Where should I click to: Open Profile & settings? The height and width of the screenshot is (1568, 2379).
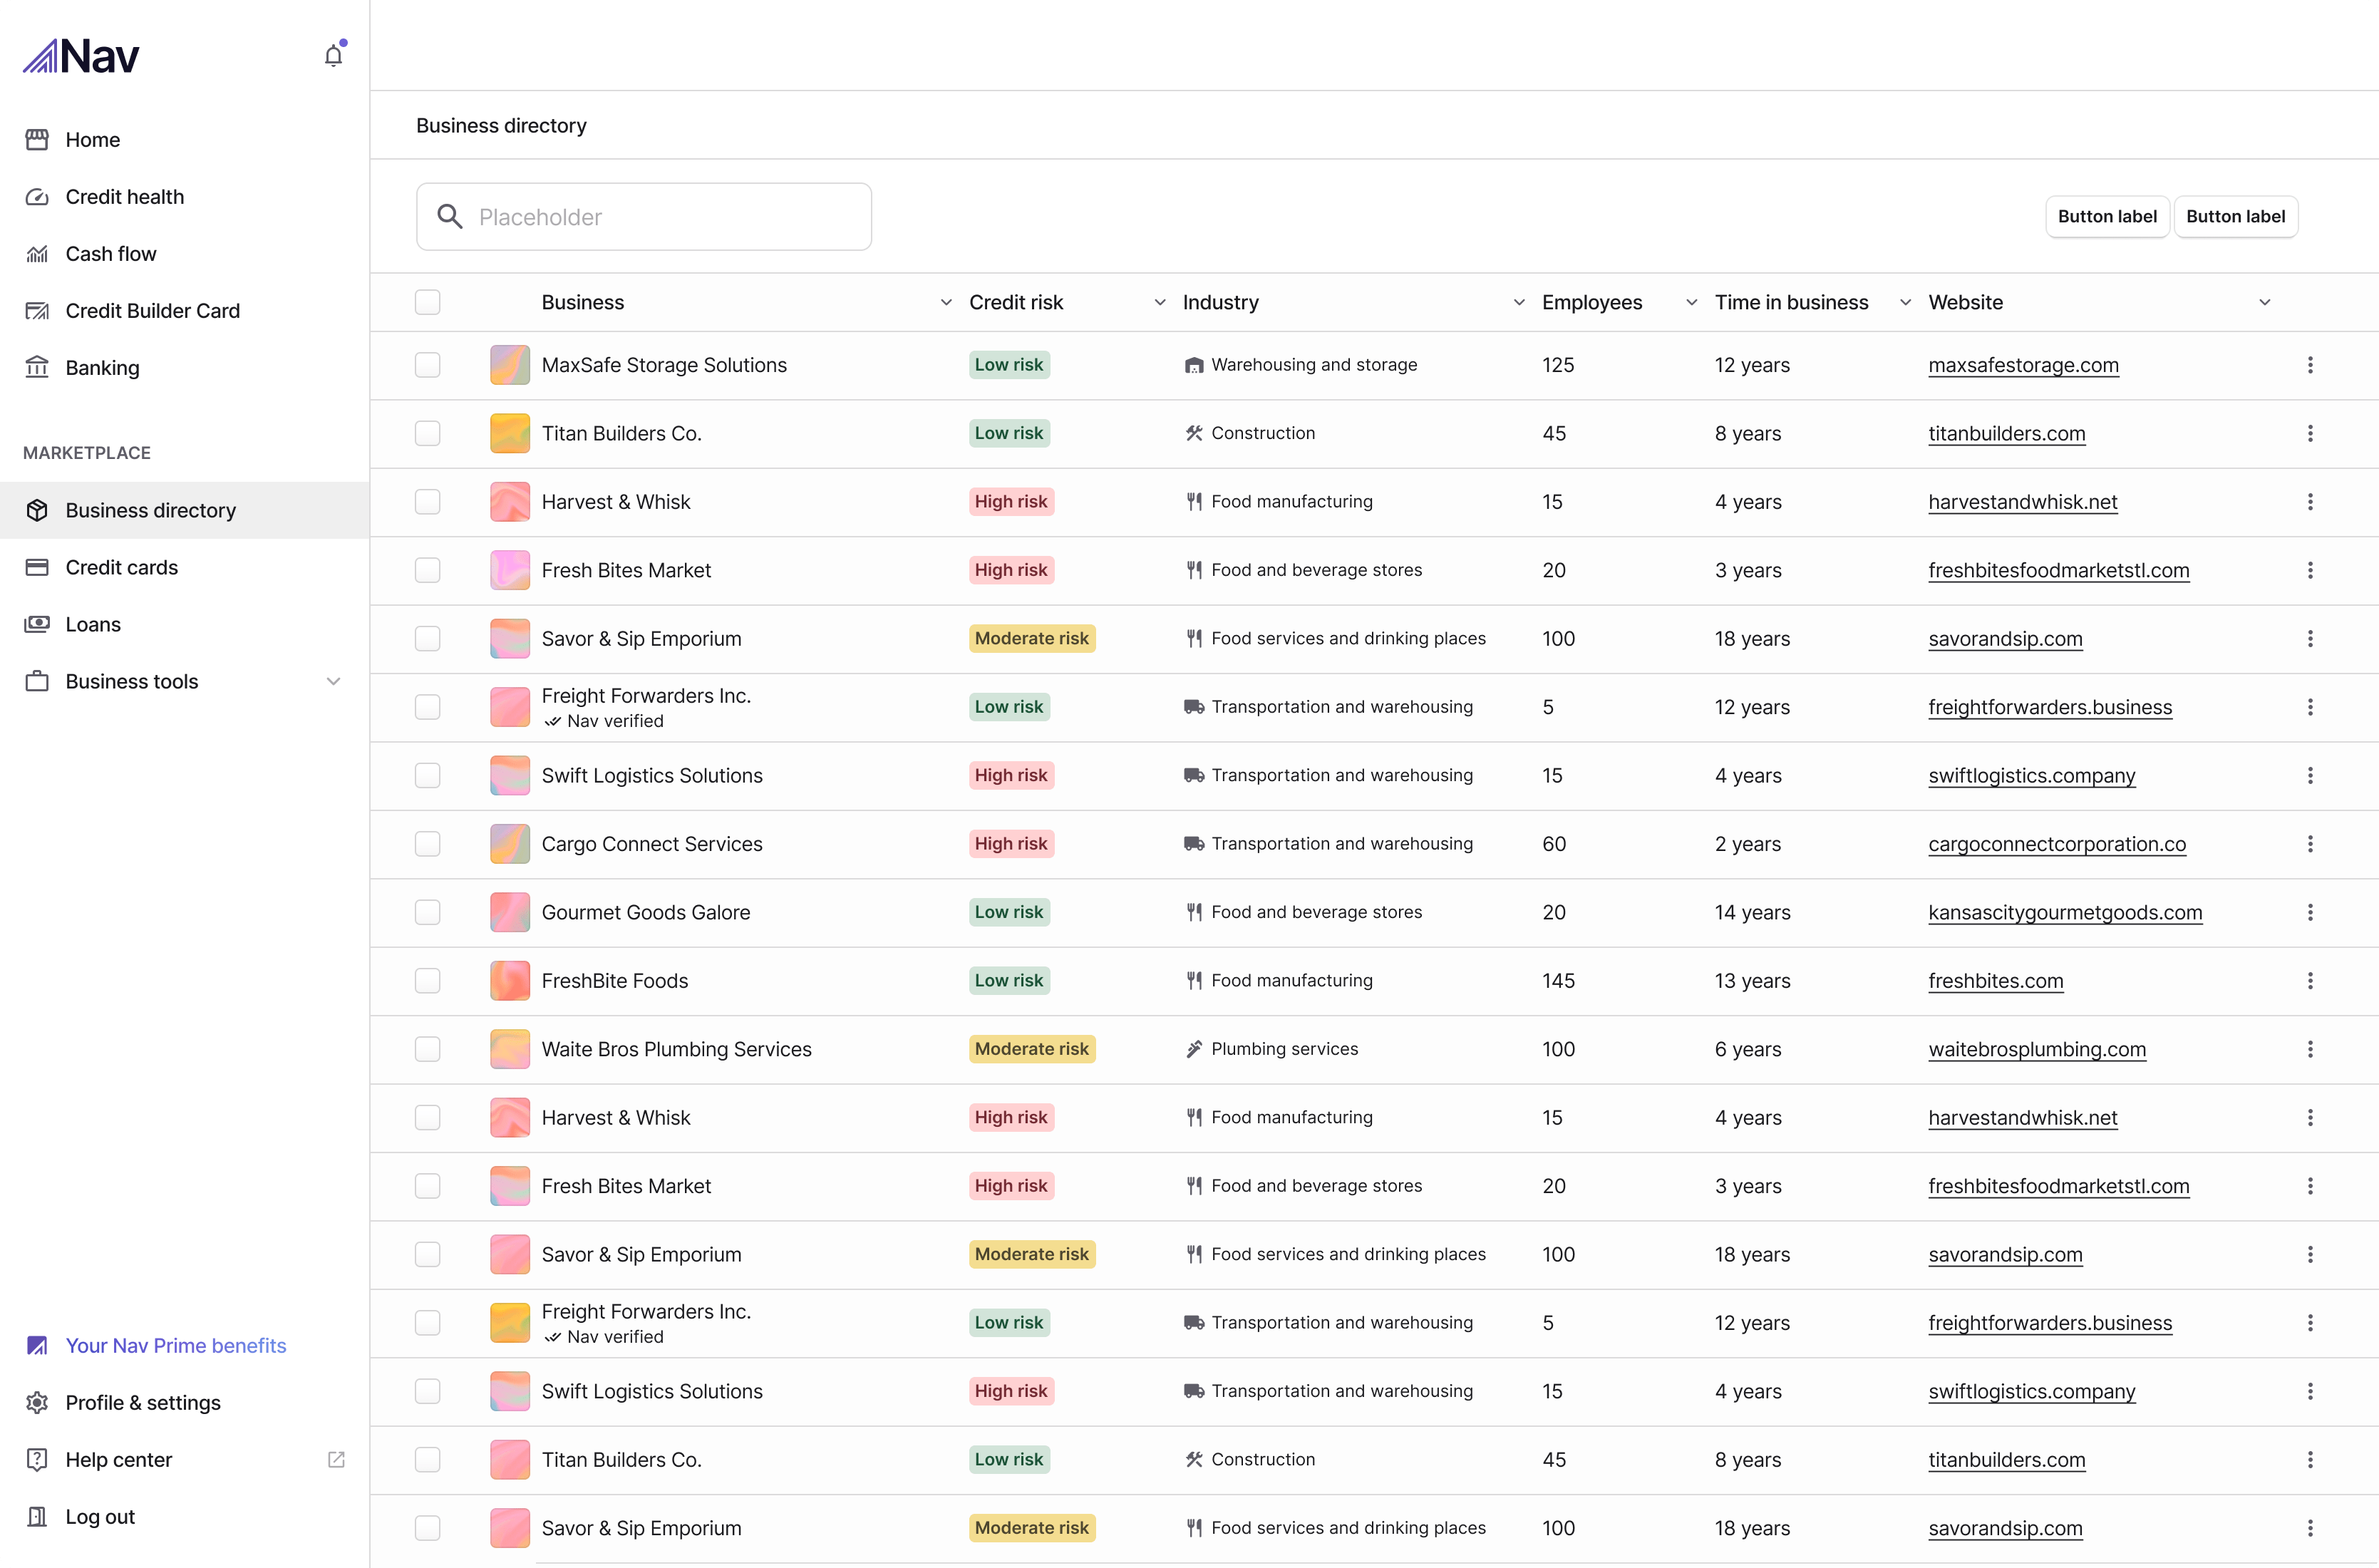click(143, 1403)
